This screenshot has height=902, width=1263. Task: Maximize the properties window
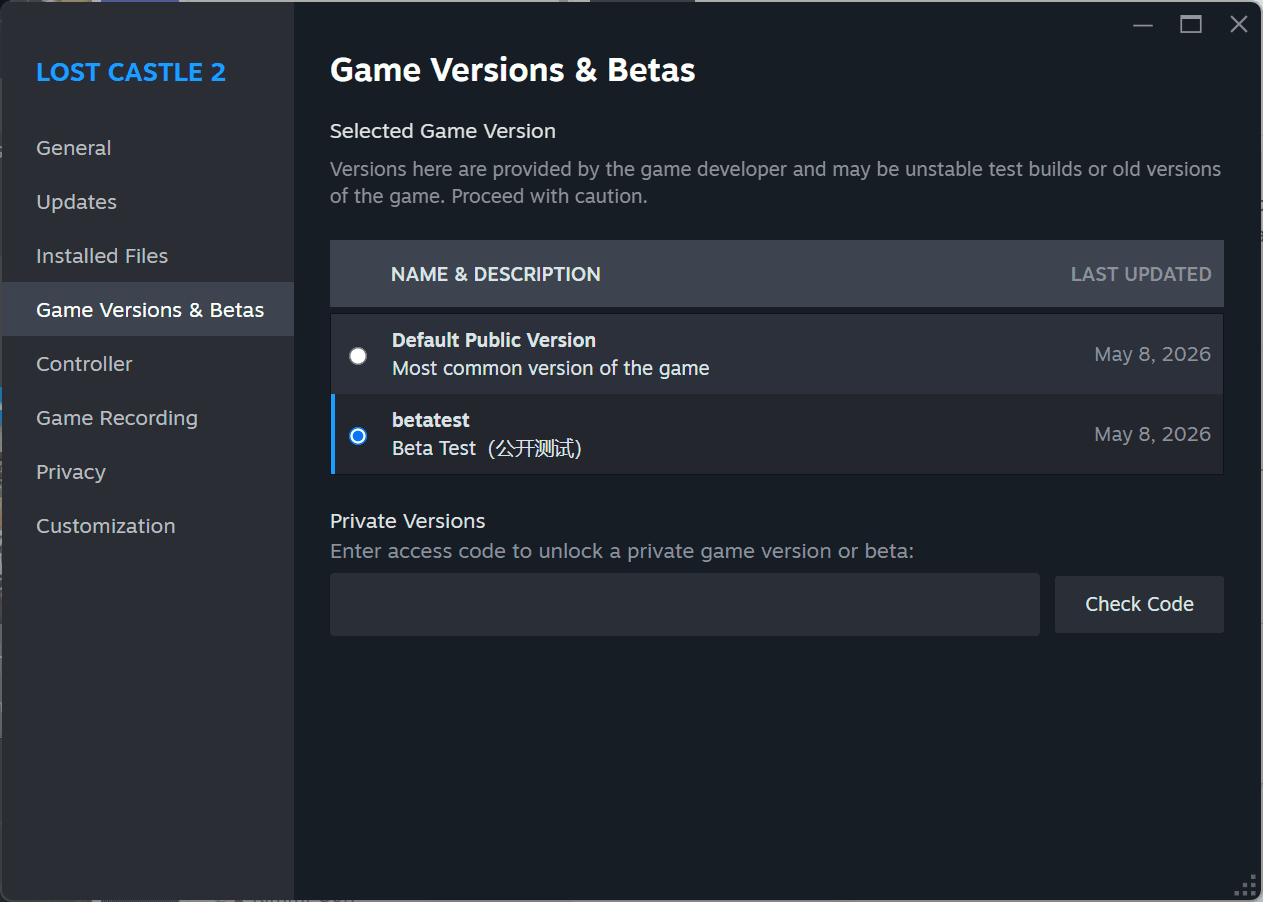(1191, 25)
